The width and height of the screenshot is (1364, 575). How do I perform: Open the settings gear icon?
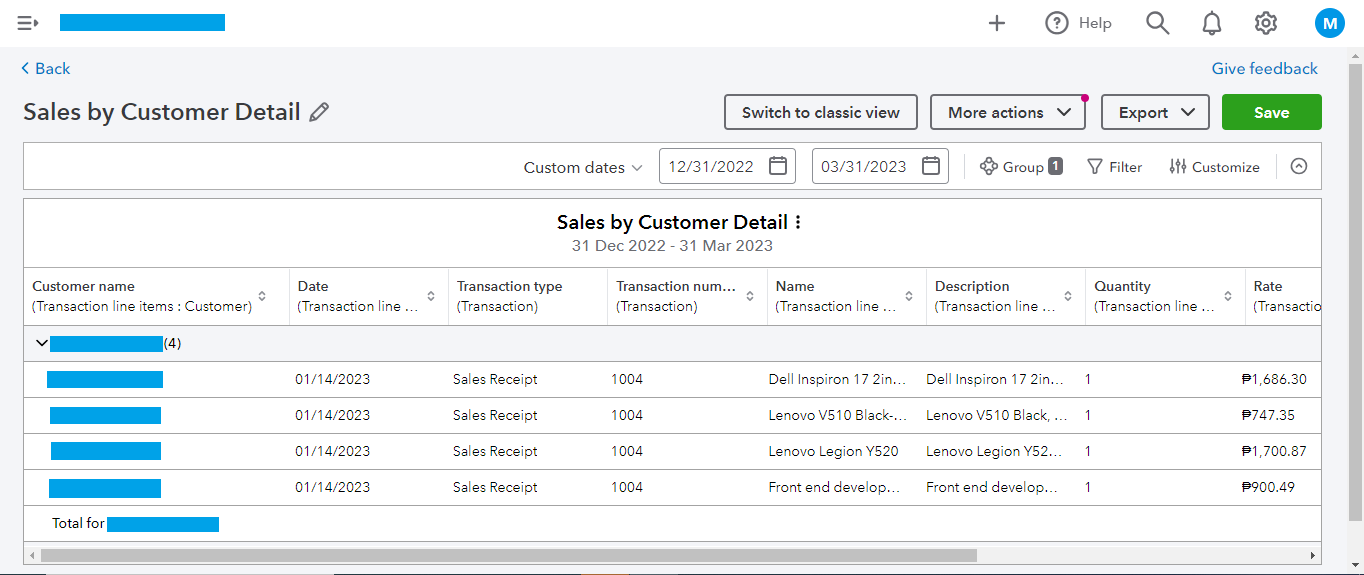(x=1266, y=23)
